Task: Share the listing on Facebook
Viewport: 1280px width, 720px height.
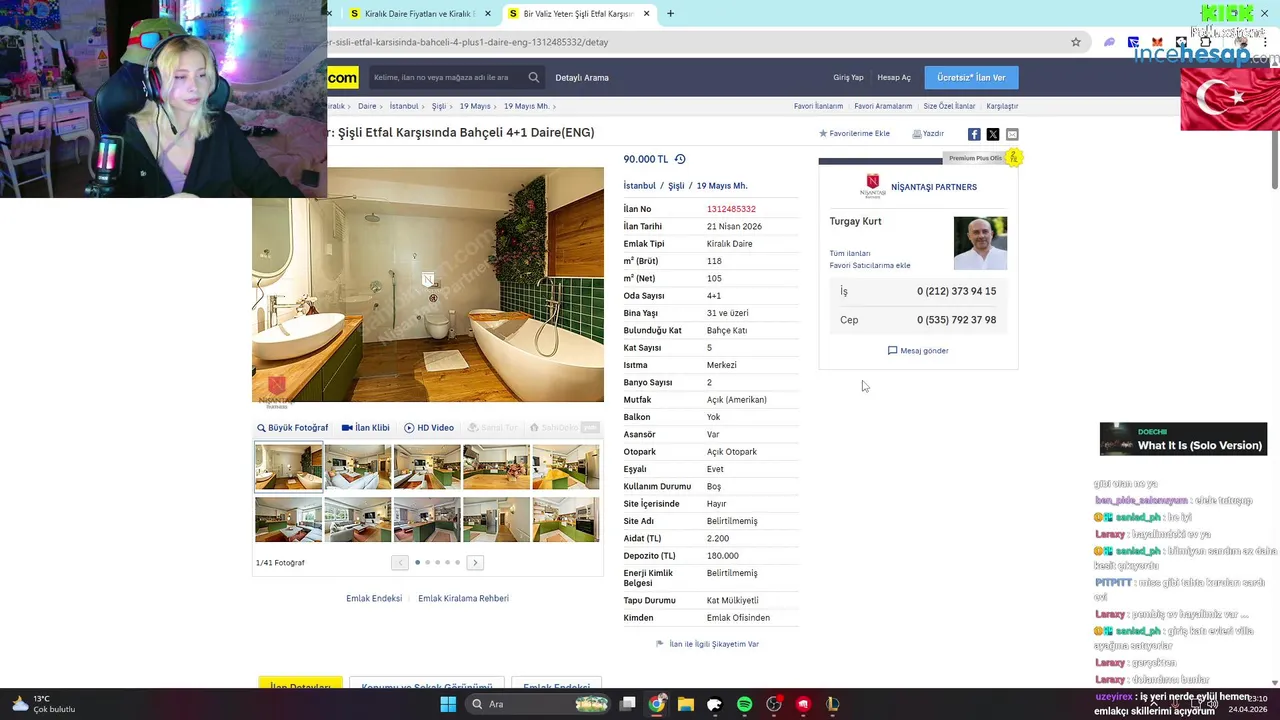Action: [974, 134]
